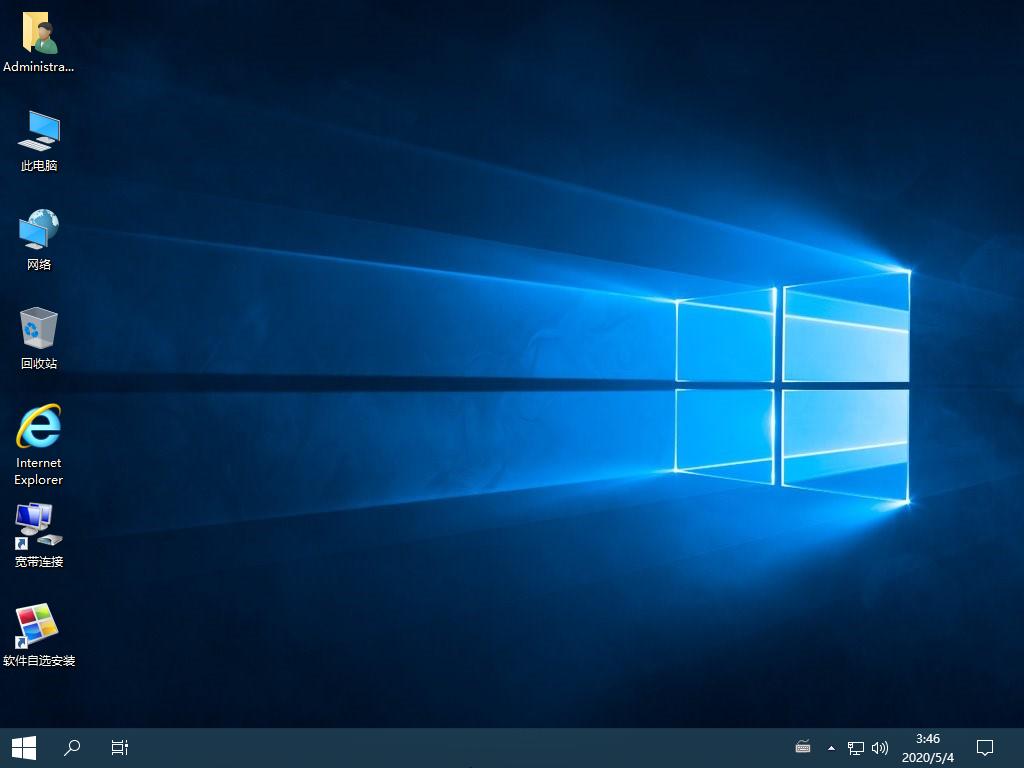Select the 软件自选安装 shortcut icon
The width and height of the screenshot is (1024, 768).
click(39, 634)
